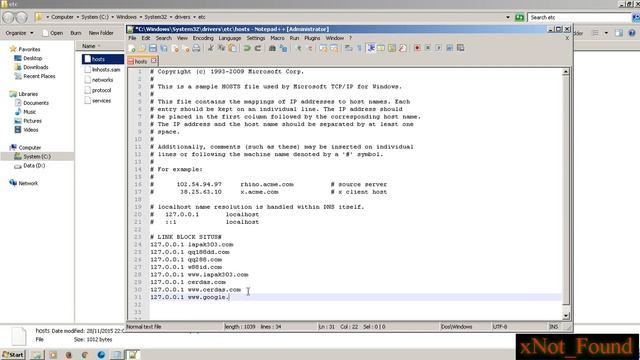Click the Function List toolbar icon

[402, 48]
